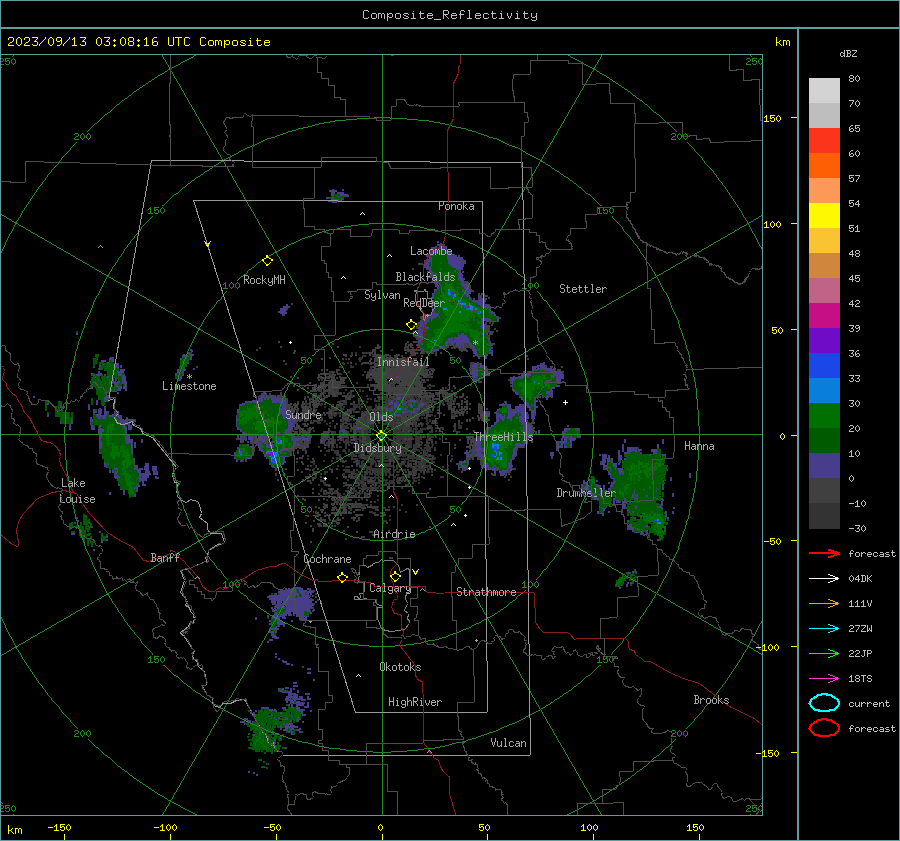The image size is (900, 841).
Task: Click the RockyMH label
Action: [264, 280]
